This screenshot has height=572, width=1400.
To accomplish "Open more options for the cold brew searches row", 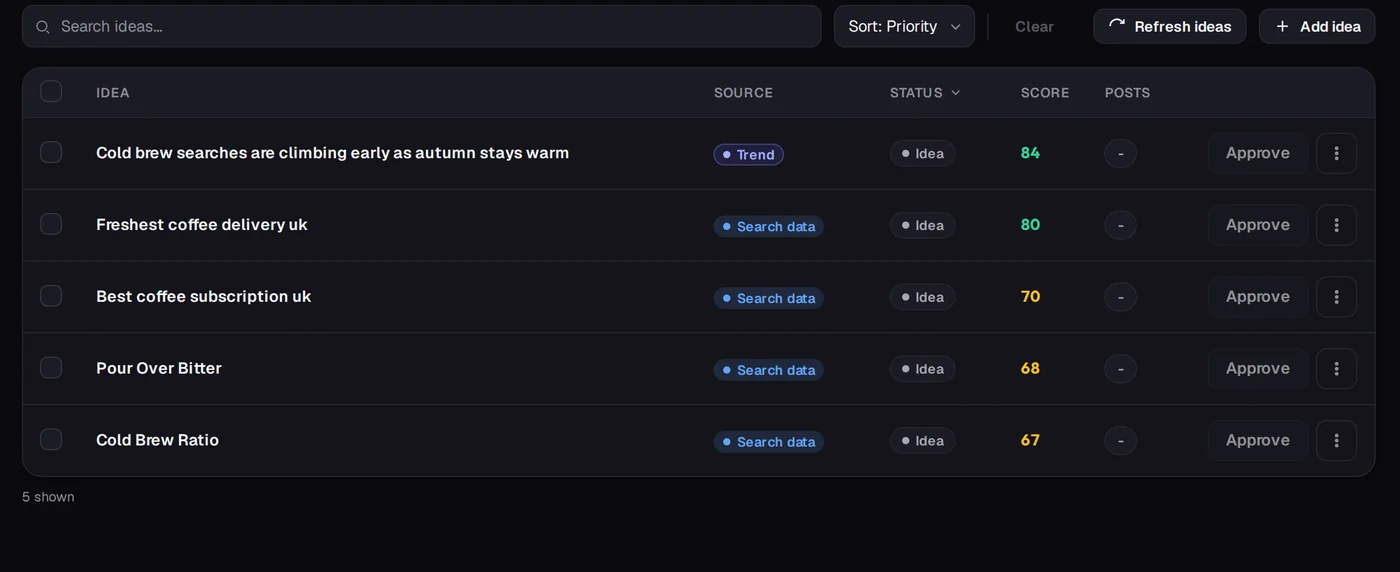I will [1336, 153].
